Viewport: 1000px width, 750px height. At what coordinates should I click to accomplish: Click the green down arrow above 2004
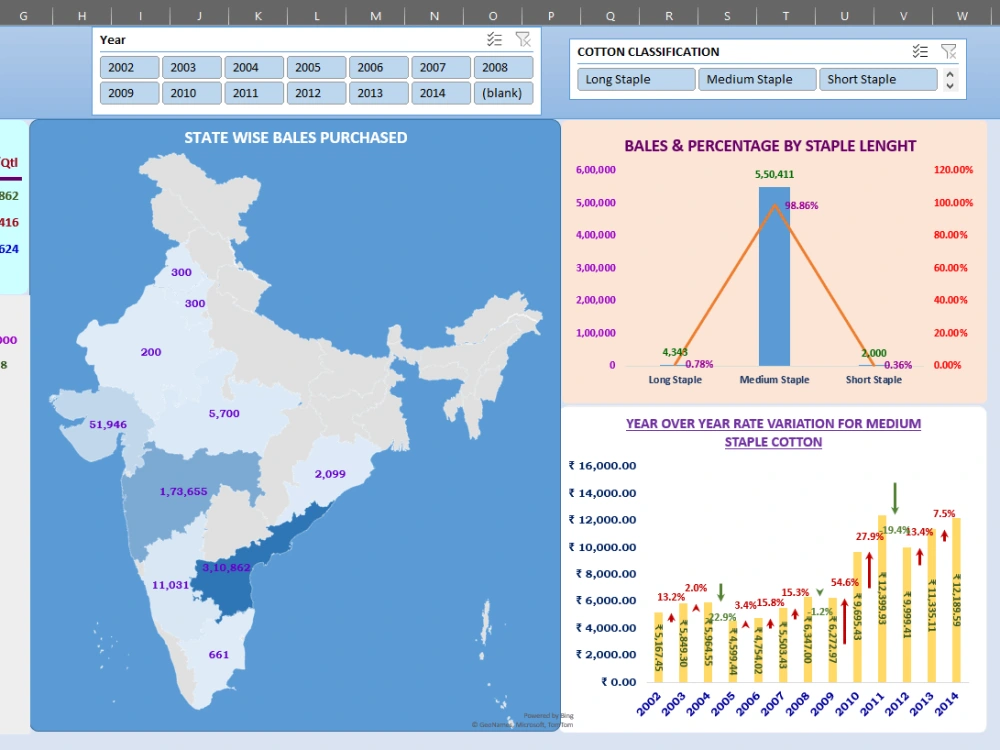[x=721, y=592]
